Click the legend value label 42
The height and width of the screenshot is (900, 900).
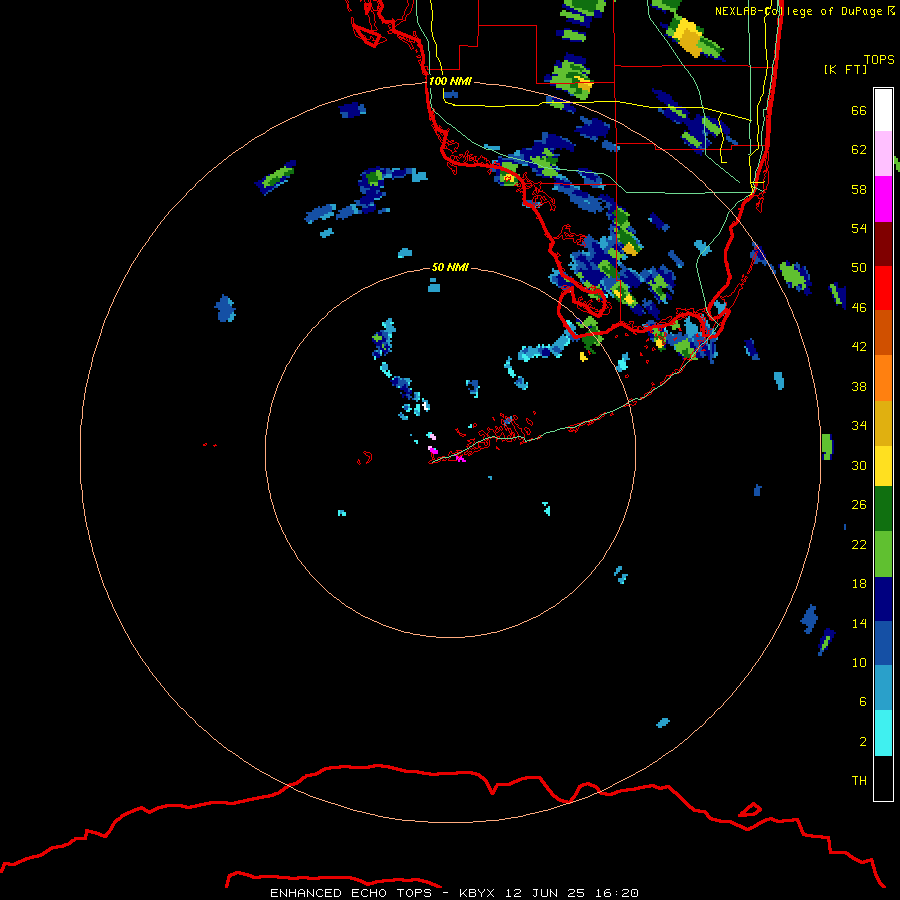tap(859, 346)
